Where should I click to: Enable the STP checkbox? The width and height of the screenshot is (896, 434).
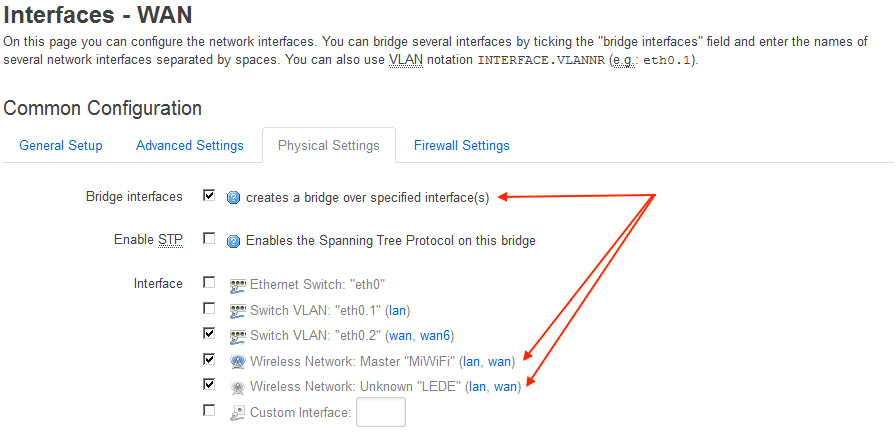(x=209, y=239)
